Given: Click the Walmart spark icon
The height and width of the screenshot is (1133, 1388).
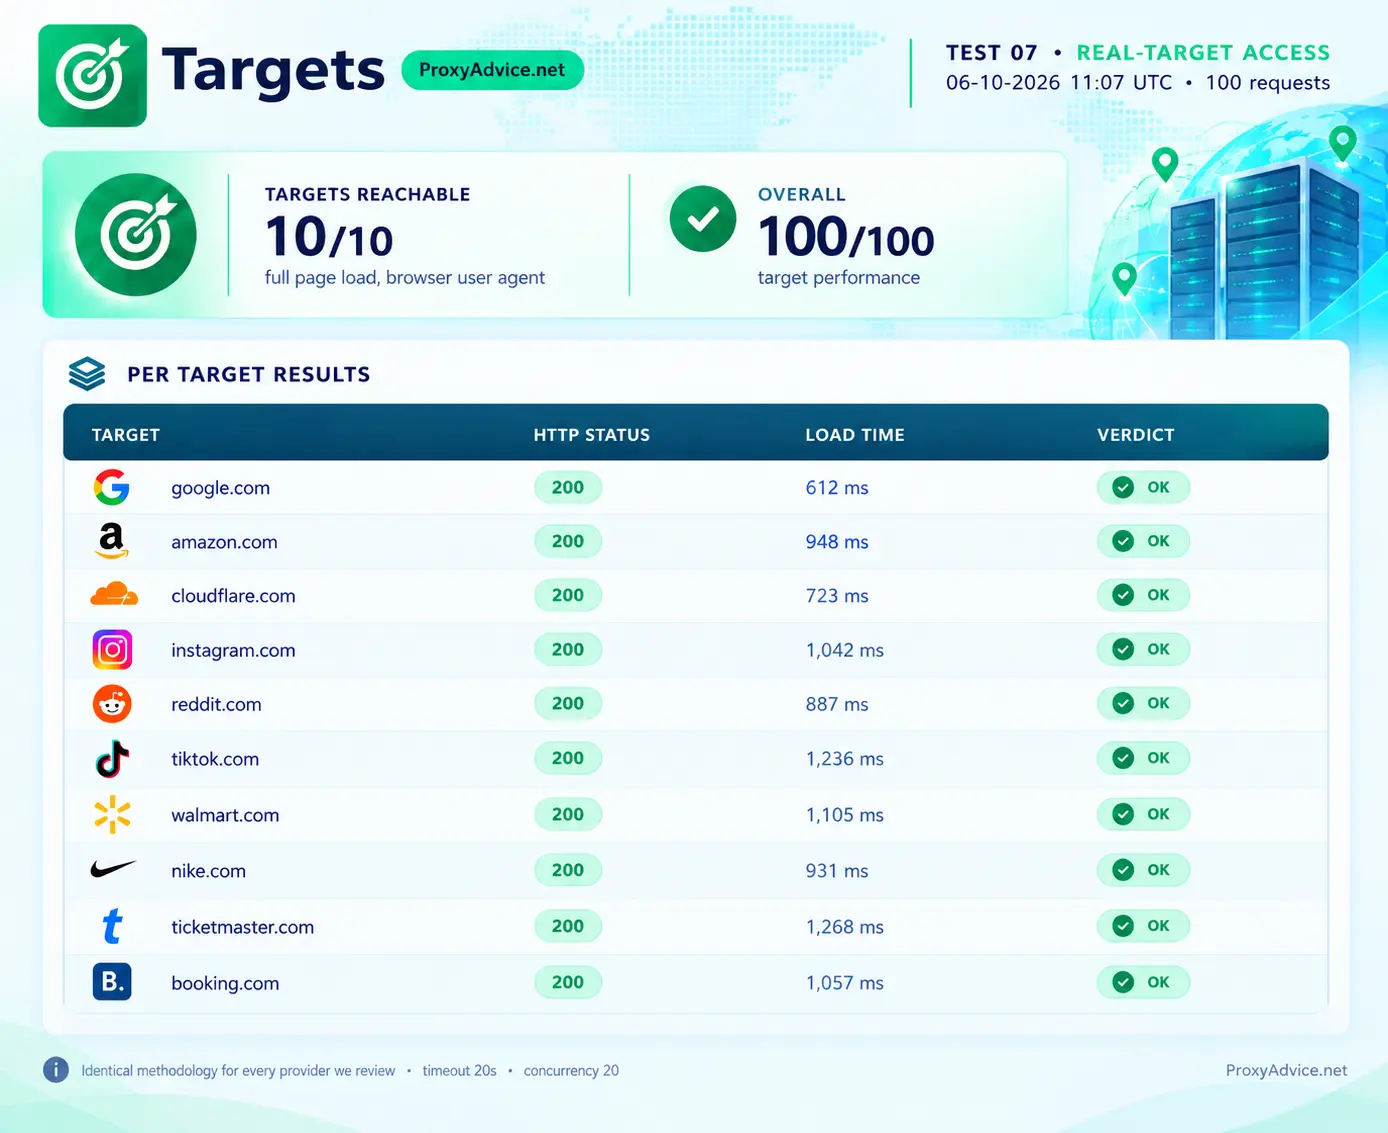Looking at the screenshot, I should 112,814.
